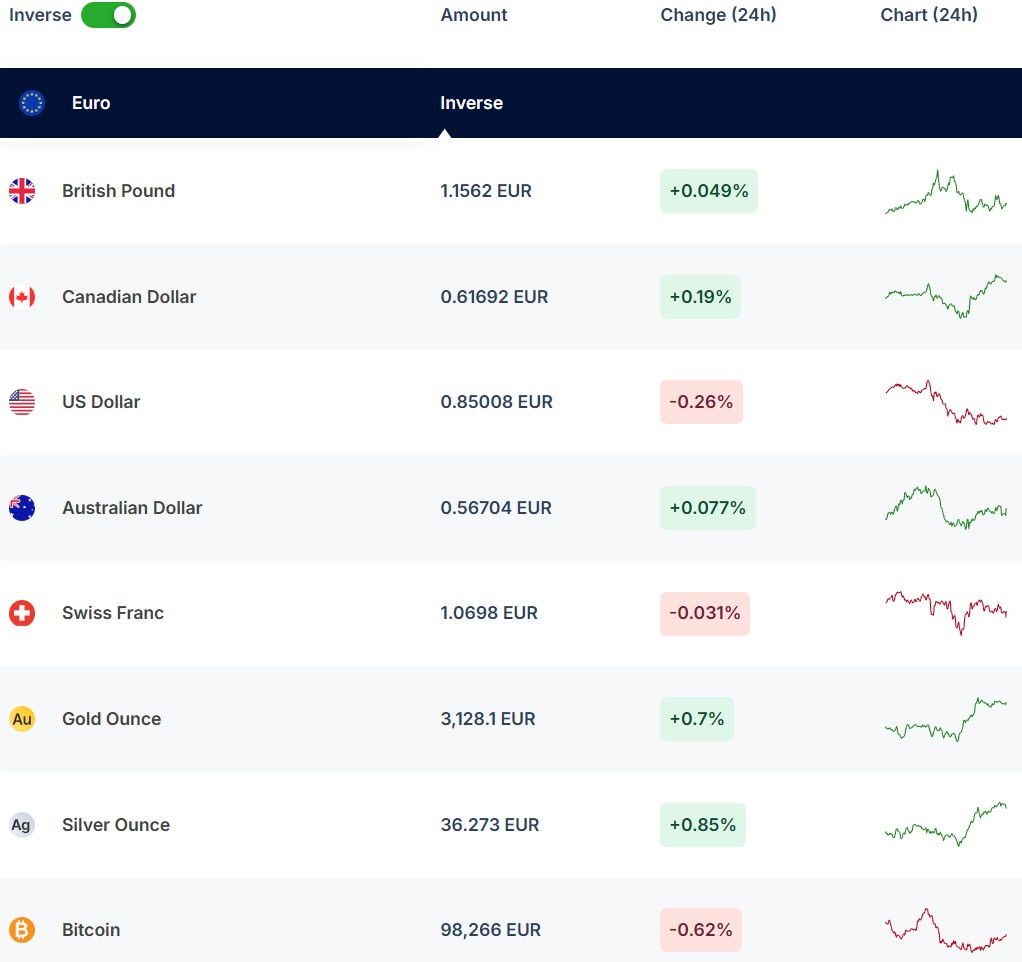The image size is (1022, 962).
Task: Click the Chart (24h) column header
Action: tap(929, 15)
